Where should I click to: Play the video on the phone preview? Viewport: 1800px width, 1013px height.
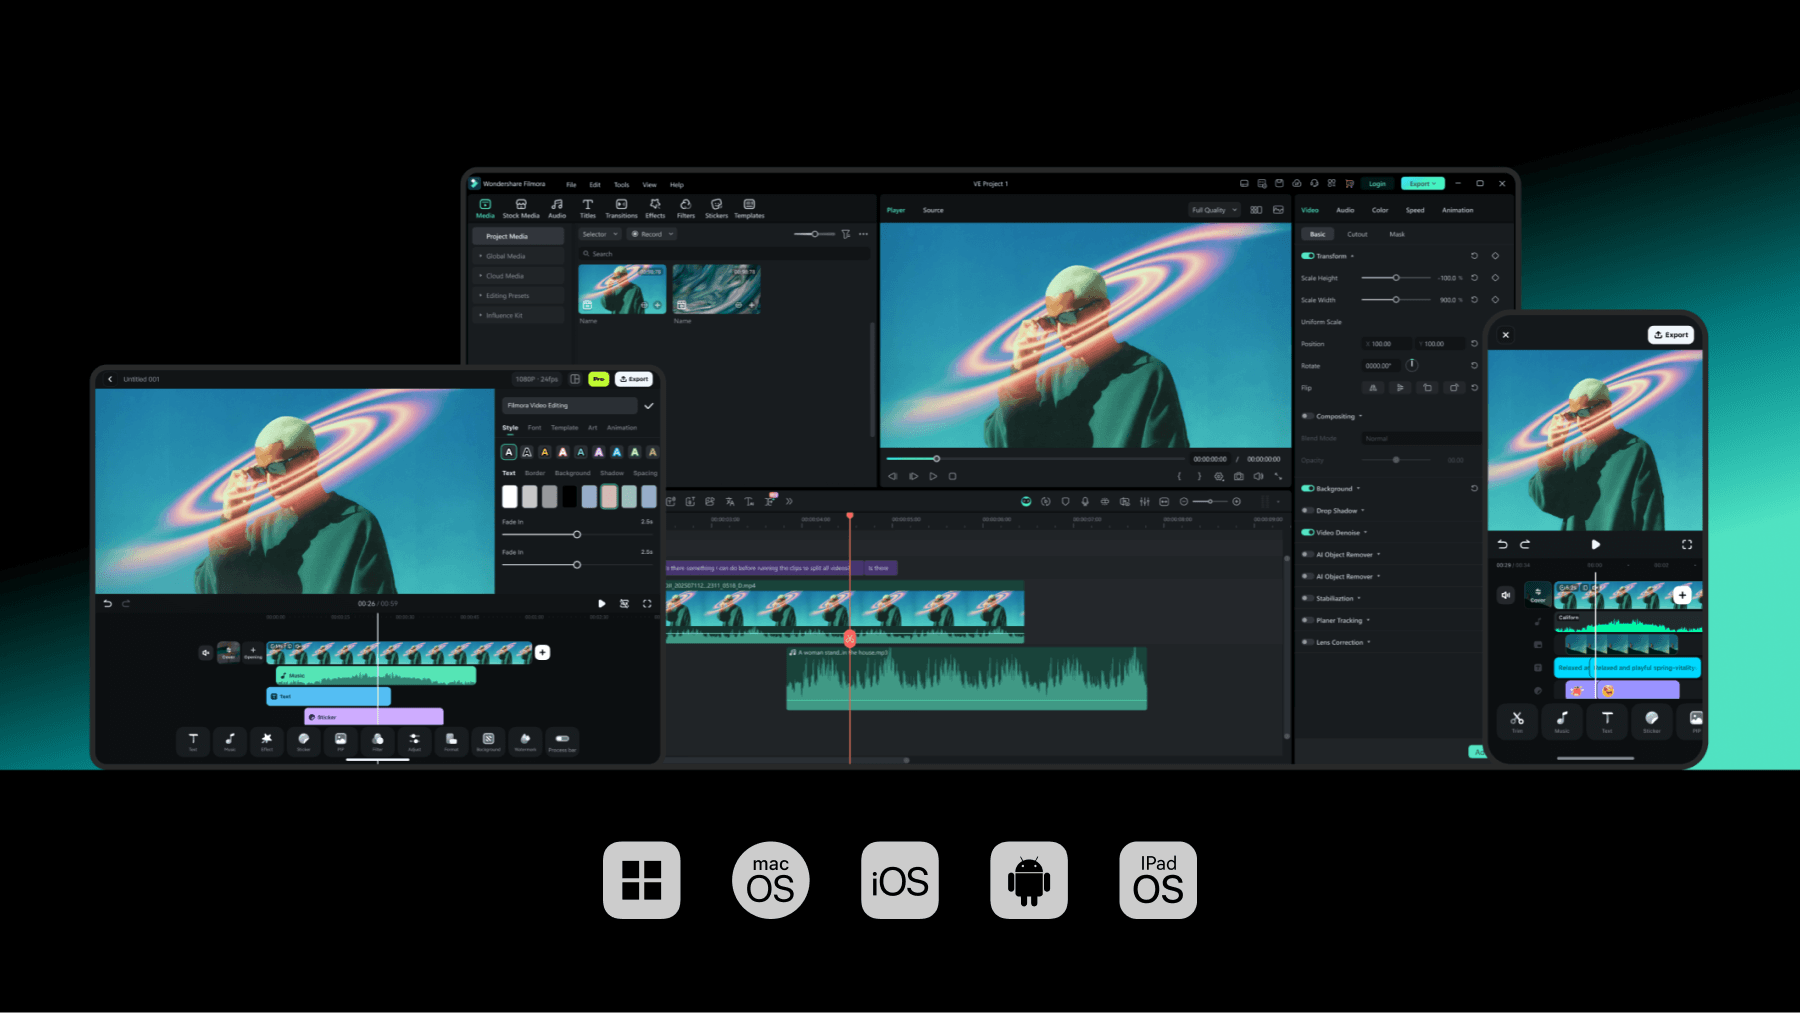coord(1596,545)
